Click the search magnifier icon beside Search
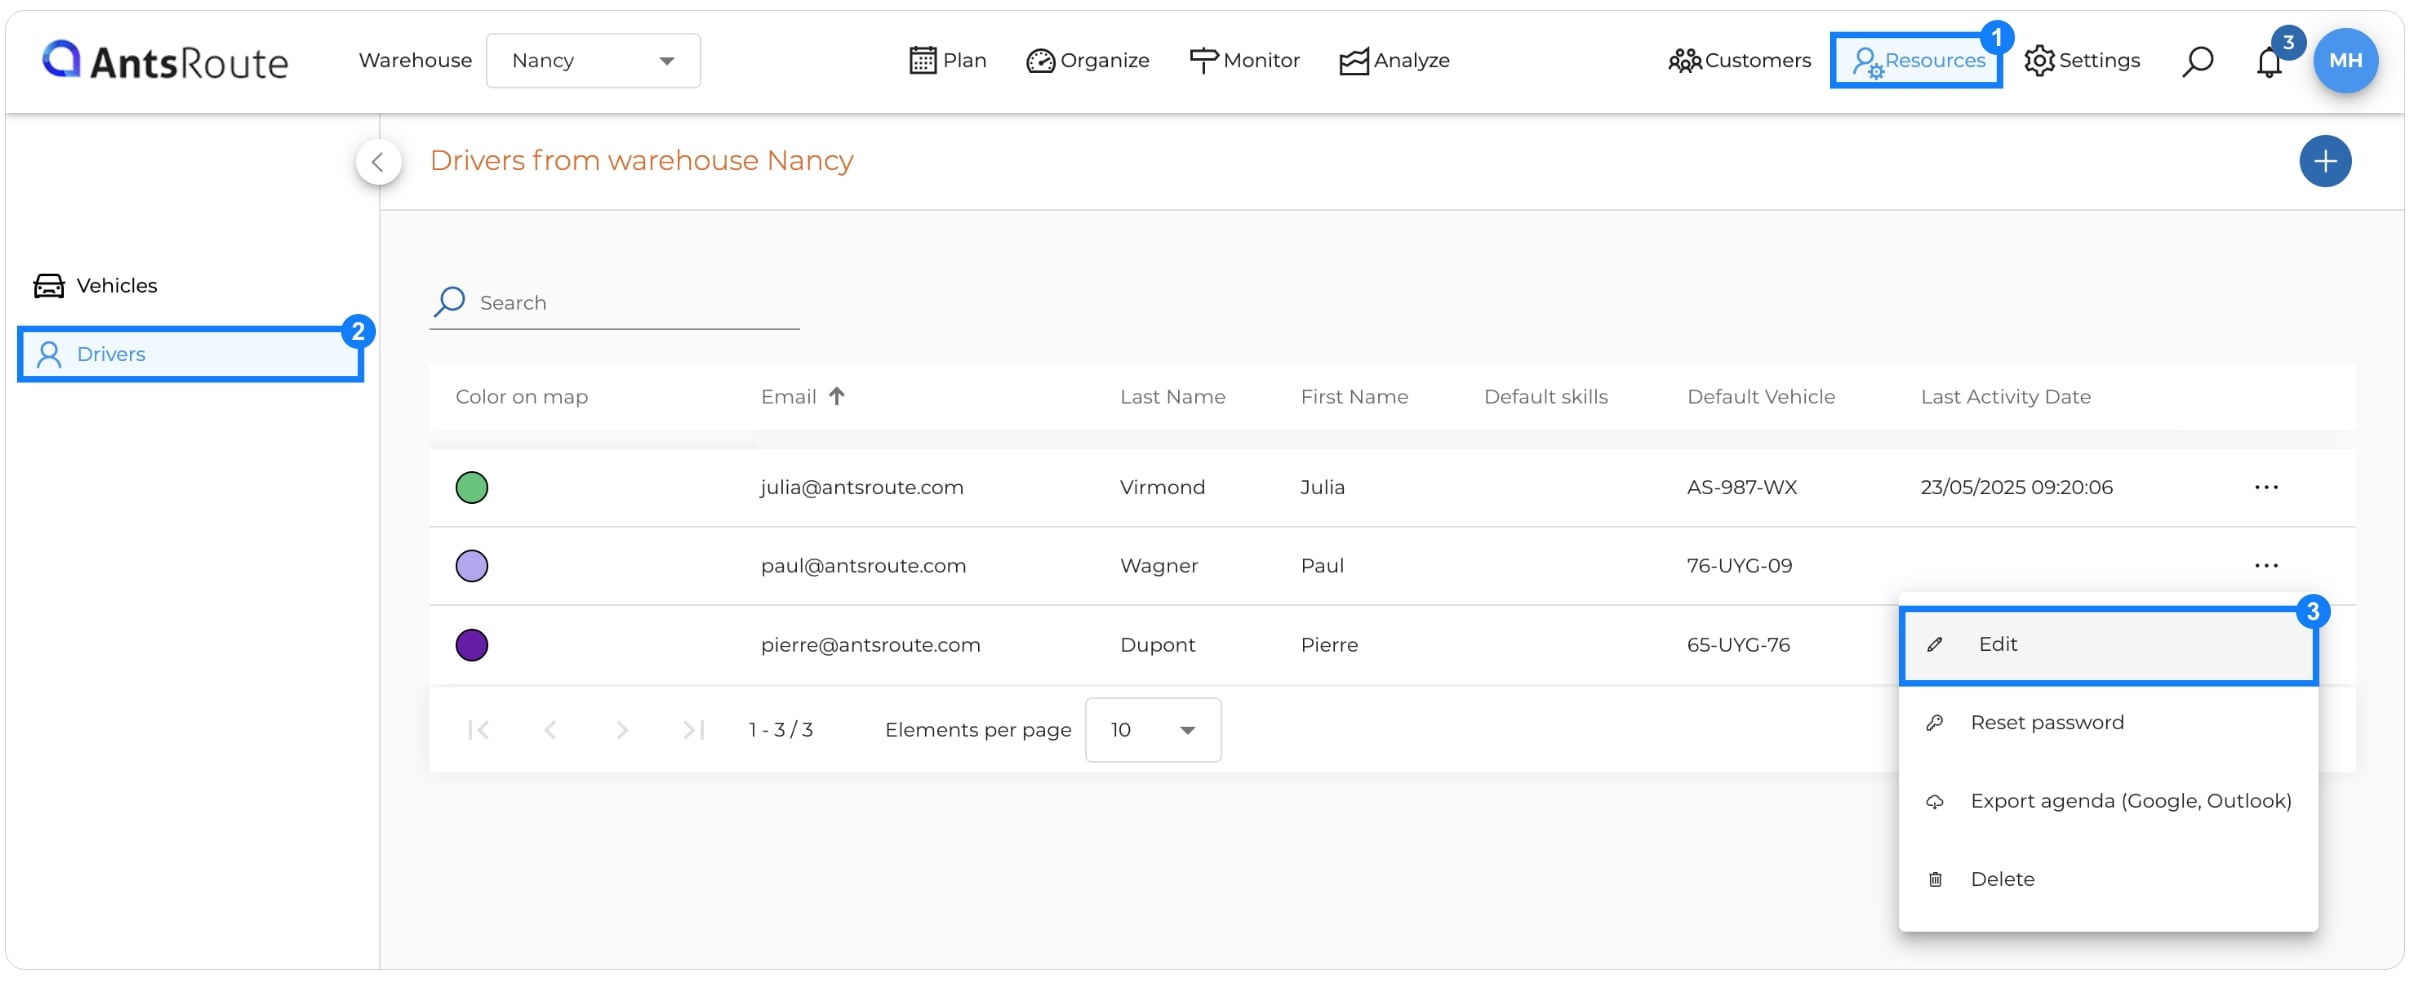Viewport: 2410px width, 982px height. pyautogui.click(x=450, y=301)
